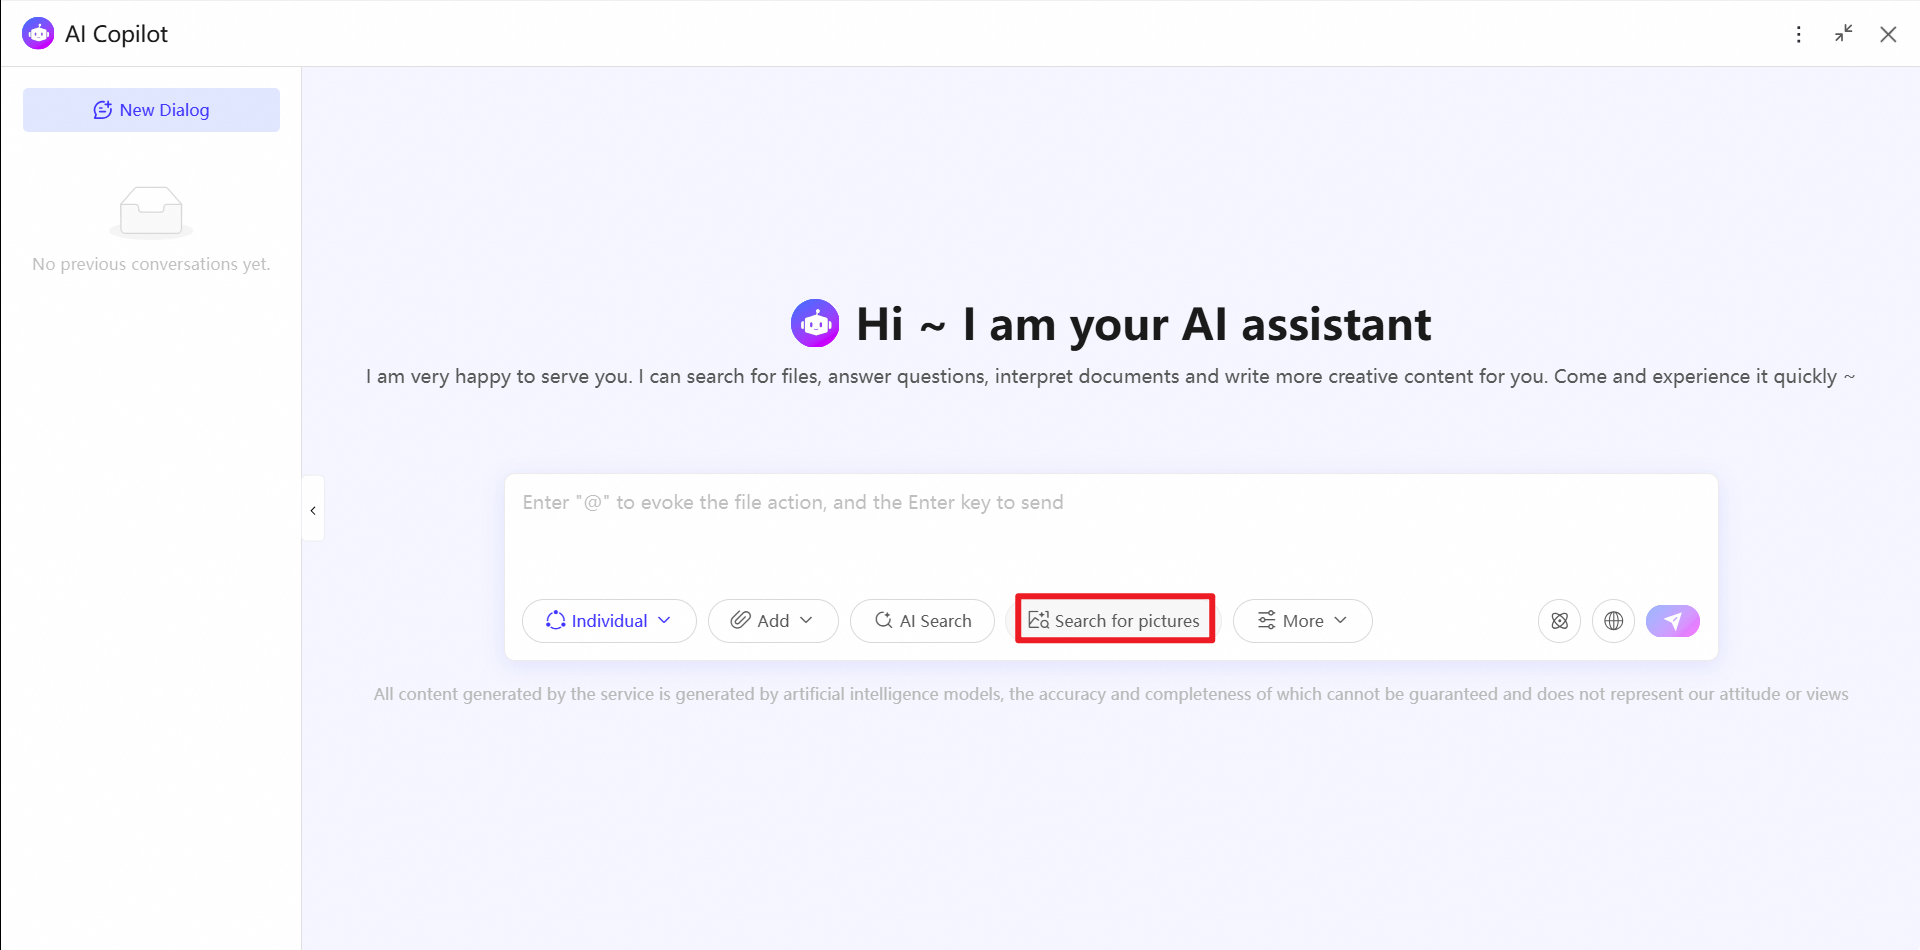
Task: Close the AI Copilot window
Action: pos(1888,34)
